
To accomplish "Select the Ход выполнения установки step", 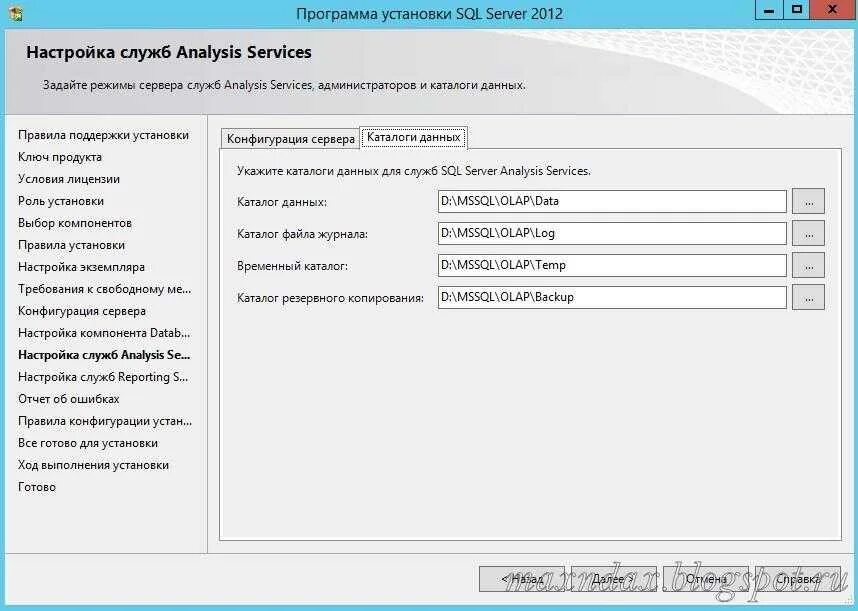I will [x=94, y=465].
